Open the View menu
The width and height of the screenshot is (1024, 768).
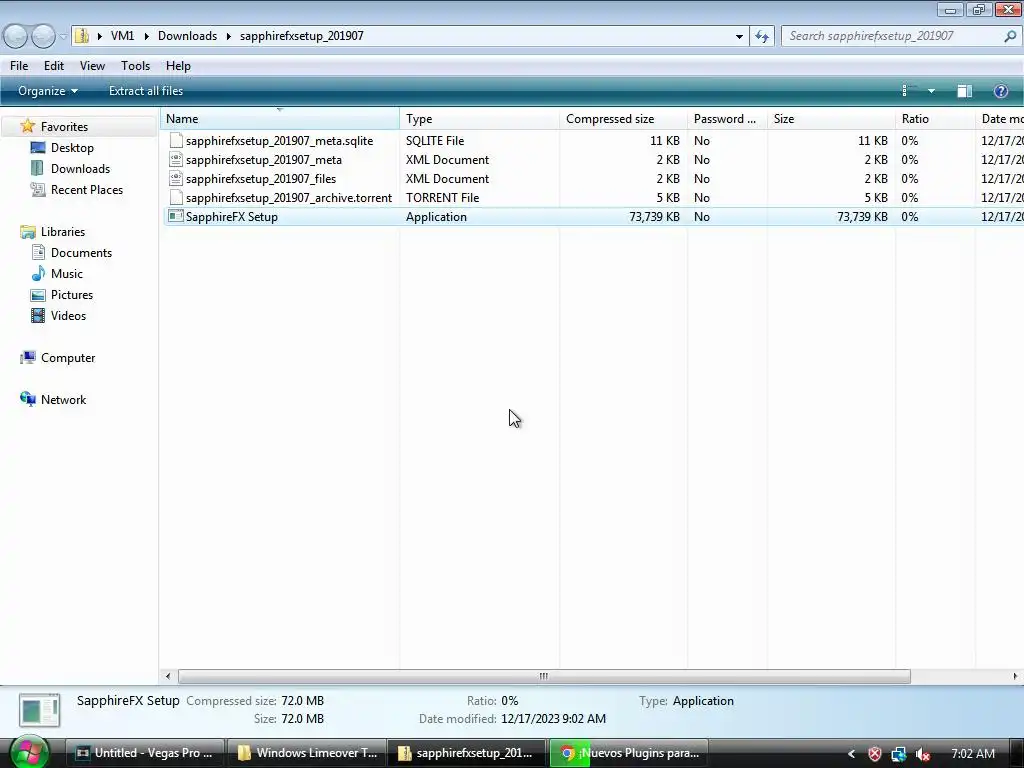click(x=92, y=66)
